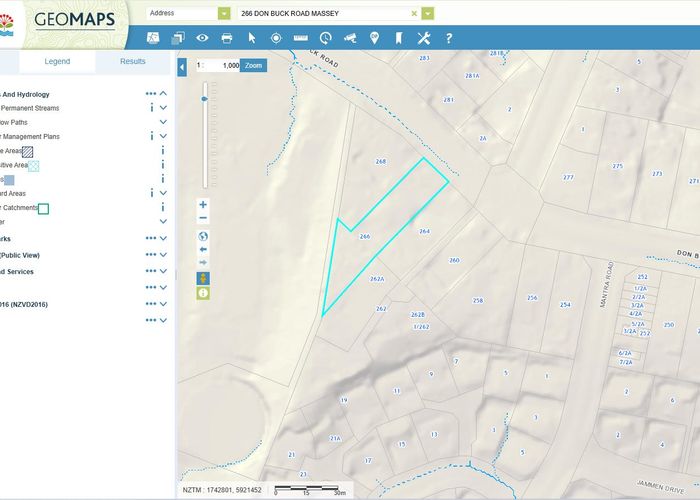The width and height of the screenshot is (700, 500).
Task: Open the ruler measure tool
Action: 300,38
